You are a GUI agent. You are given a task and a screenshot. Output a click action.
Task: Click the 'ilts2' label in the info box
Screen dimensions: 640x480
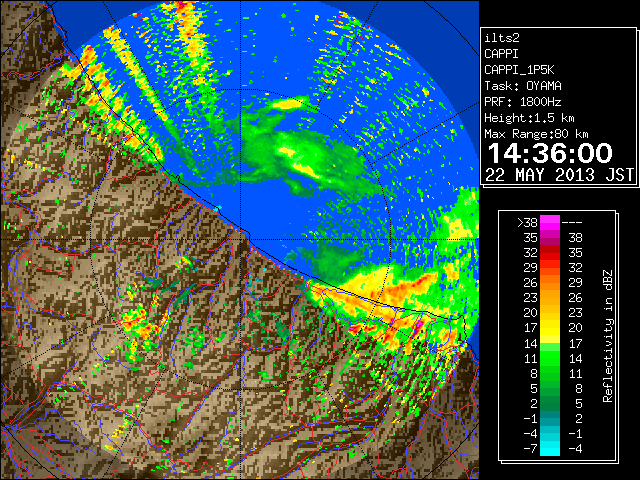tap(502, 38)
